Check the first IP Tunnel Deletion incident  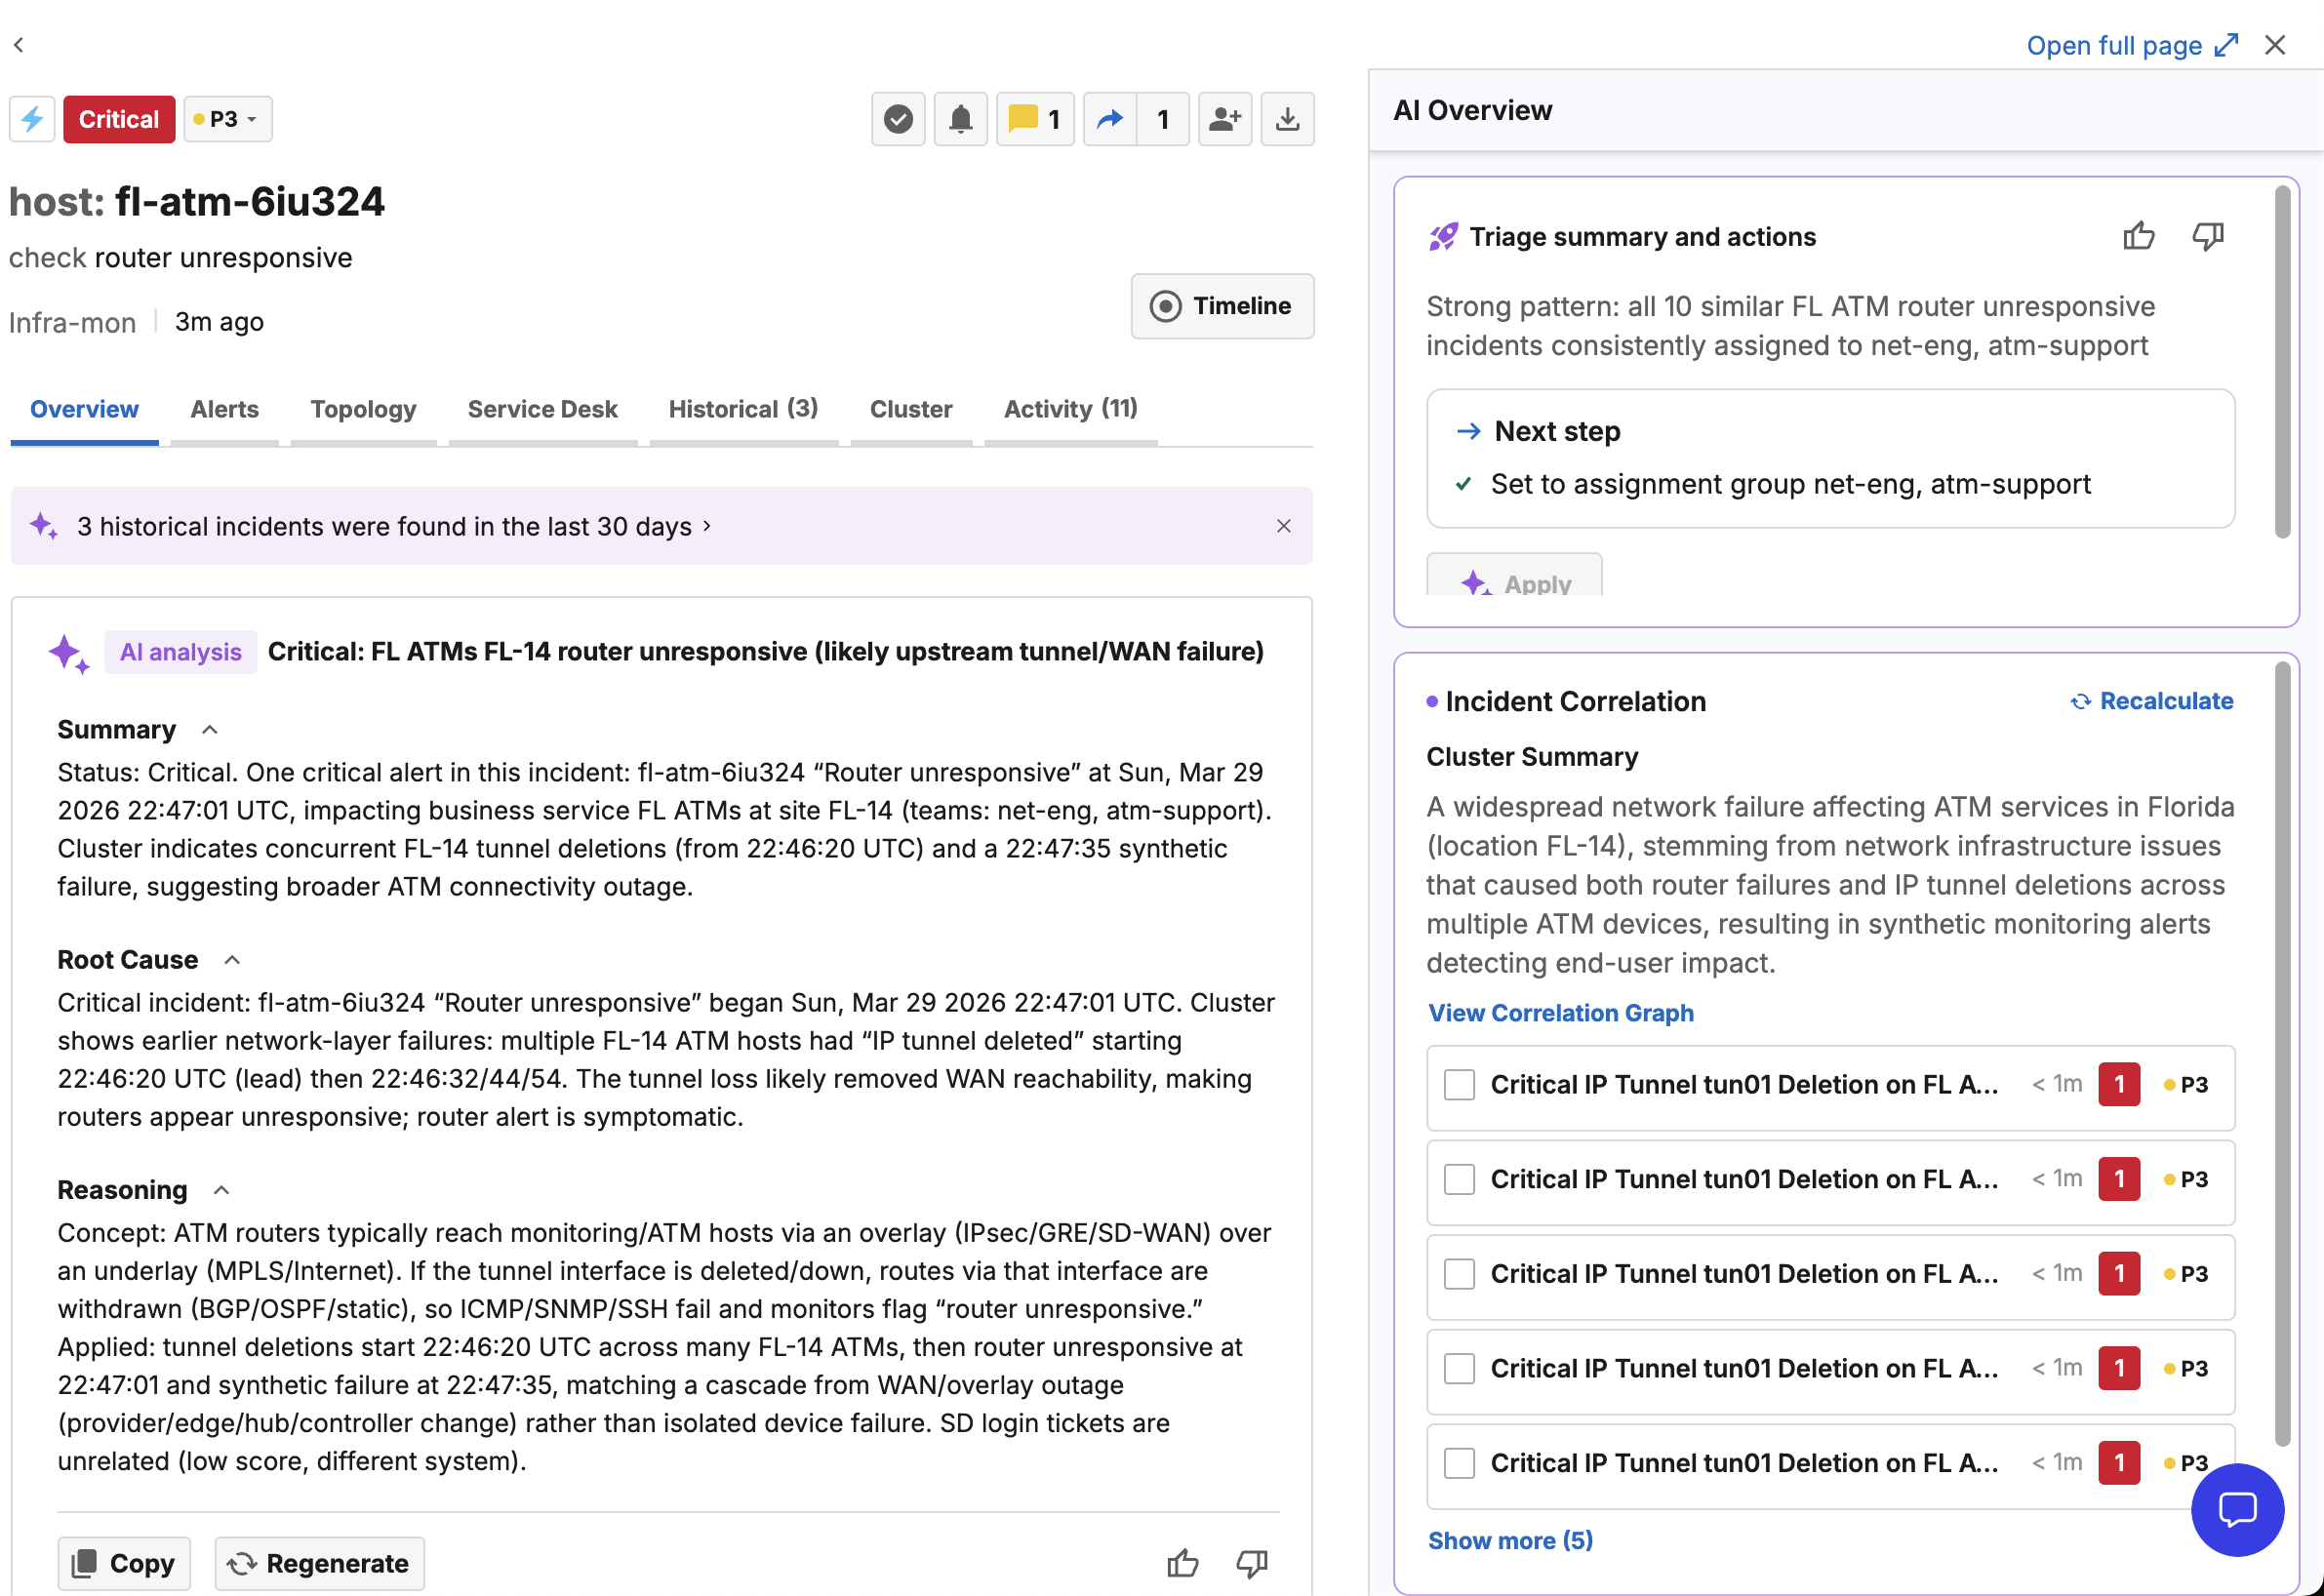click(x=1459, y=1085)
